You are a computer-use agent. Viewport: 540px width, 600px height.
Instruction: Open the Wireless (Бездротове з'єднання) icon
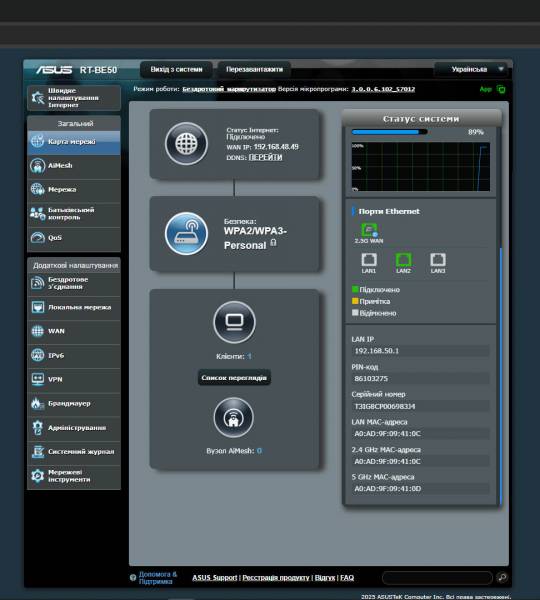coord(38,283)
